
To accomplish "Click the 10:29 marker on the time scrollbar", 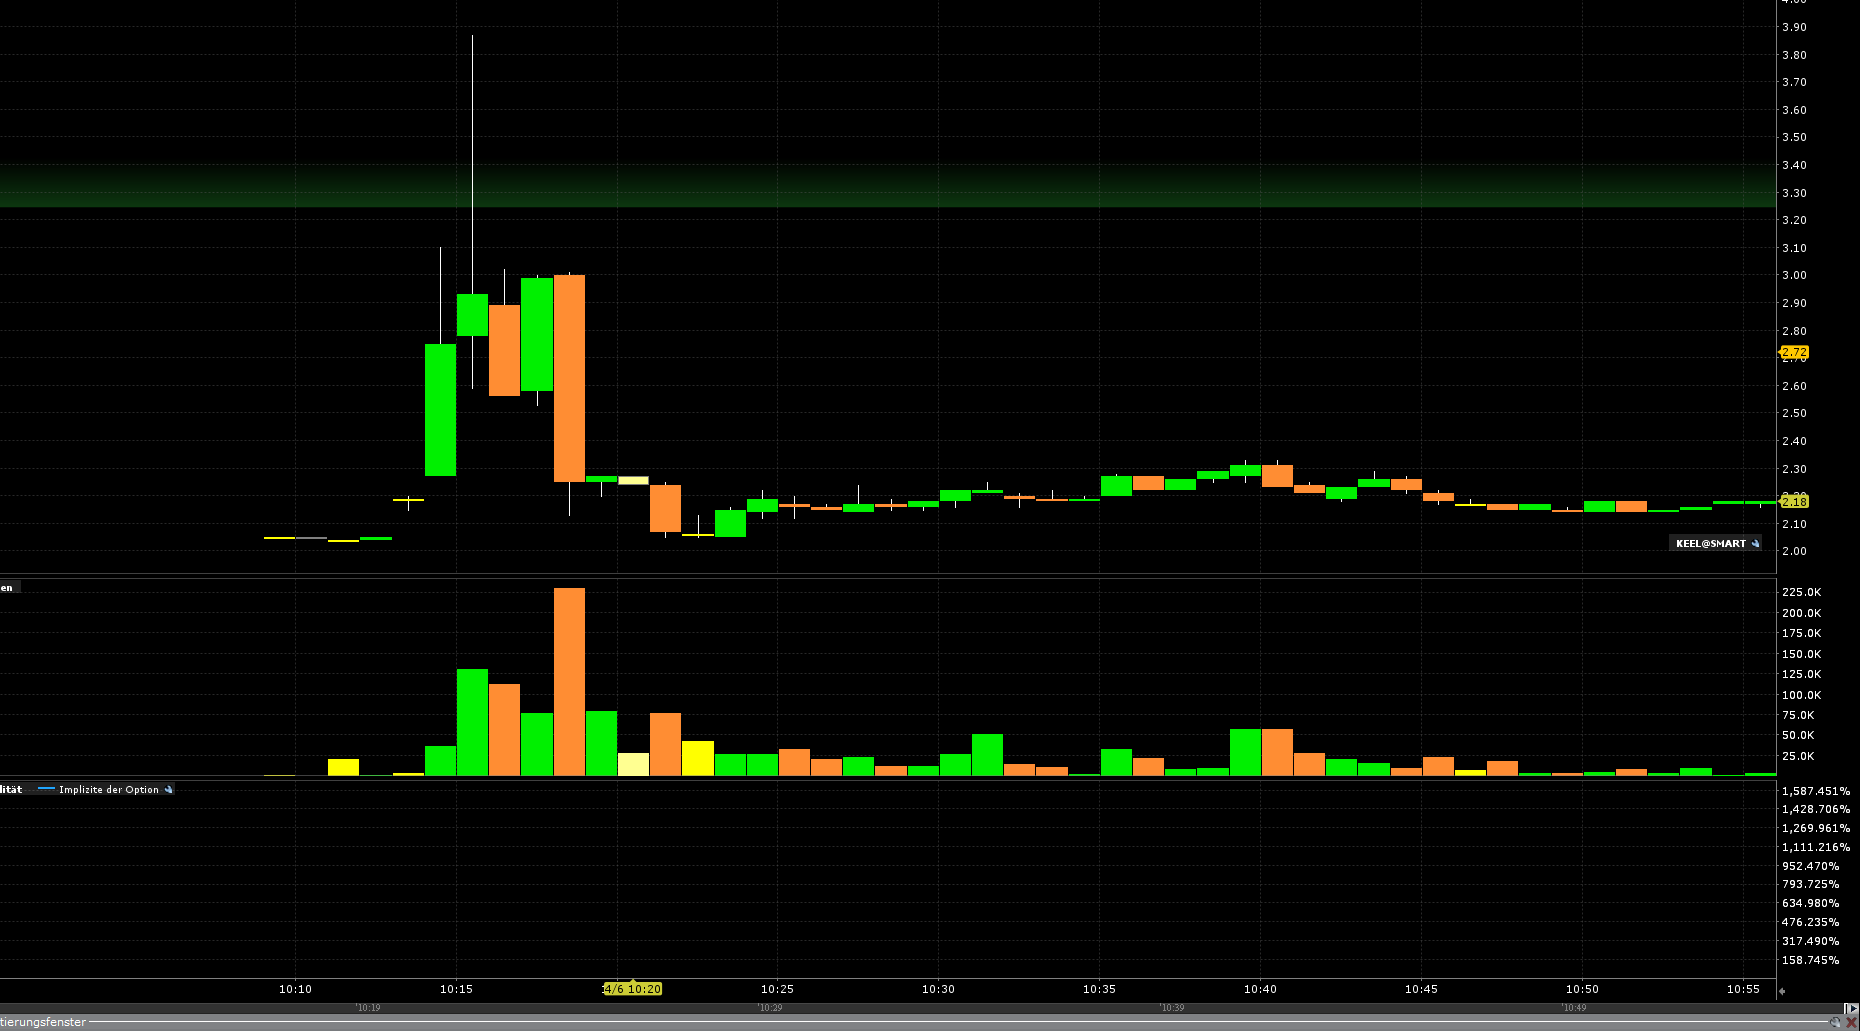I will [770, 1008].
